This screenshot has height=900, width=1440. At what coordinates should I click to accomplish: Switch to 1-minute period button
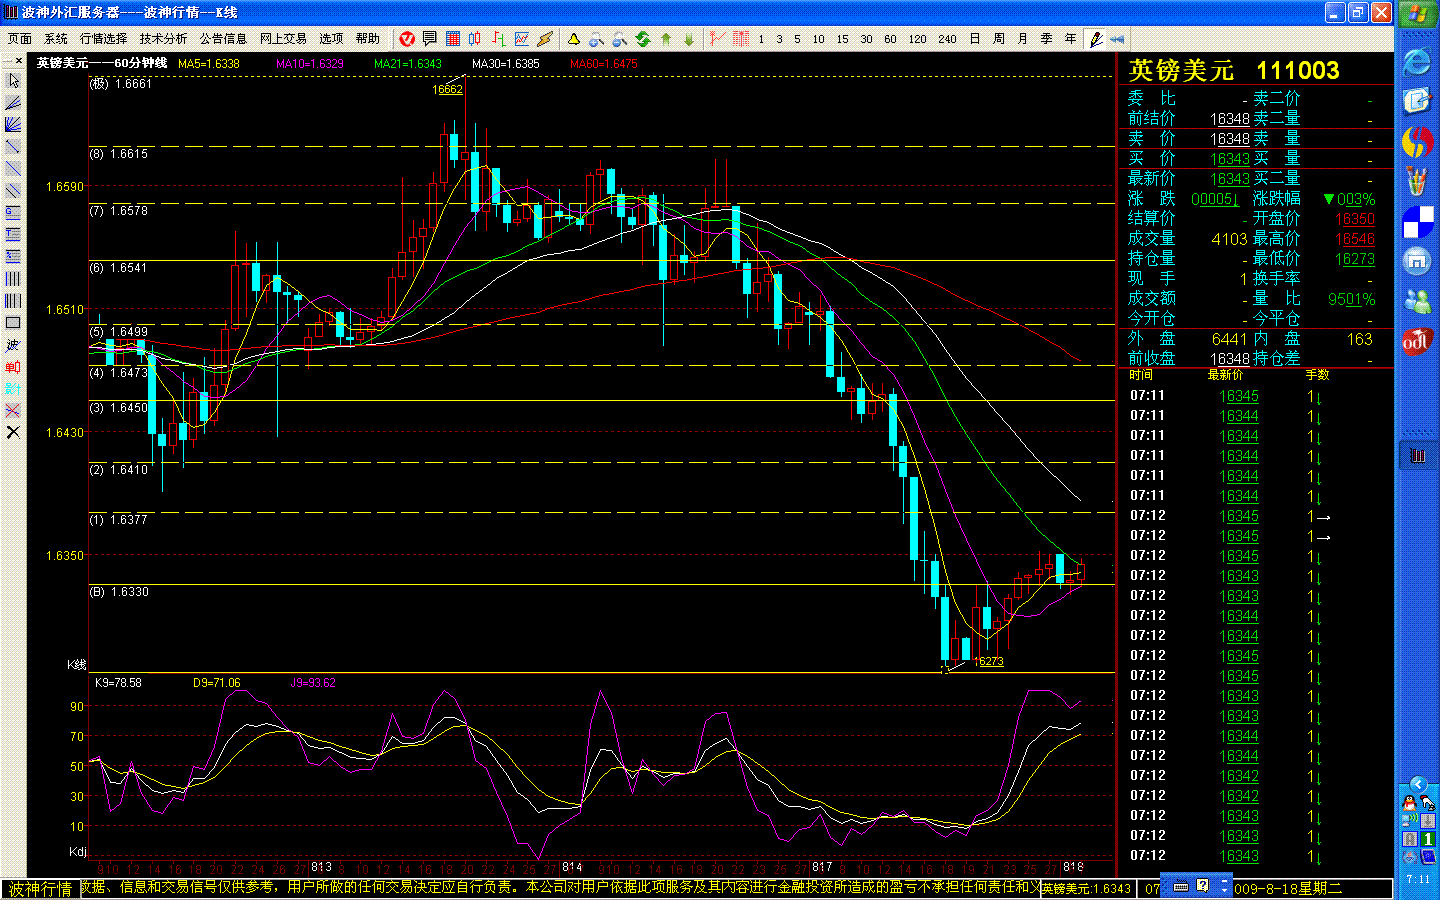point(761,39)
